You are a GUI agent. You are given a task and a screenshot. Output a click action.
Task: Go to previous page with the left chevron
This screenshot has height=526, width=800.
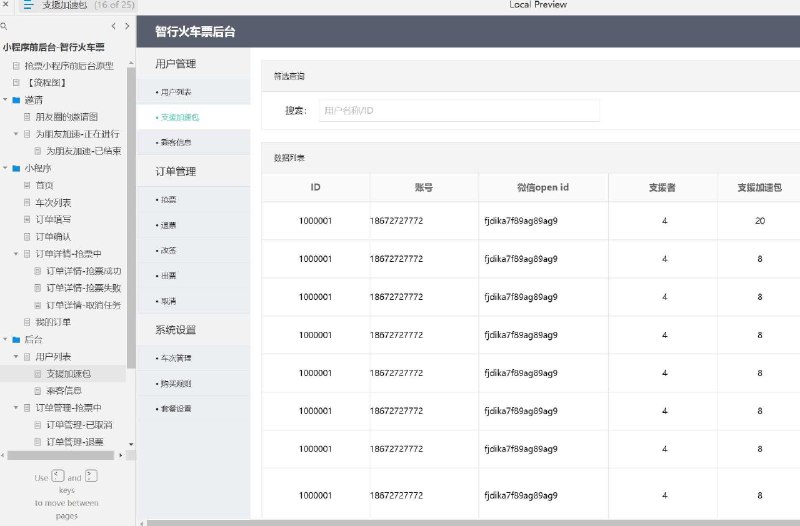click(x=113, y=26)
